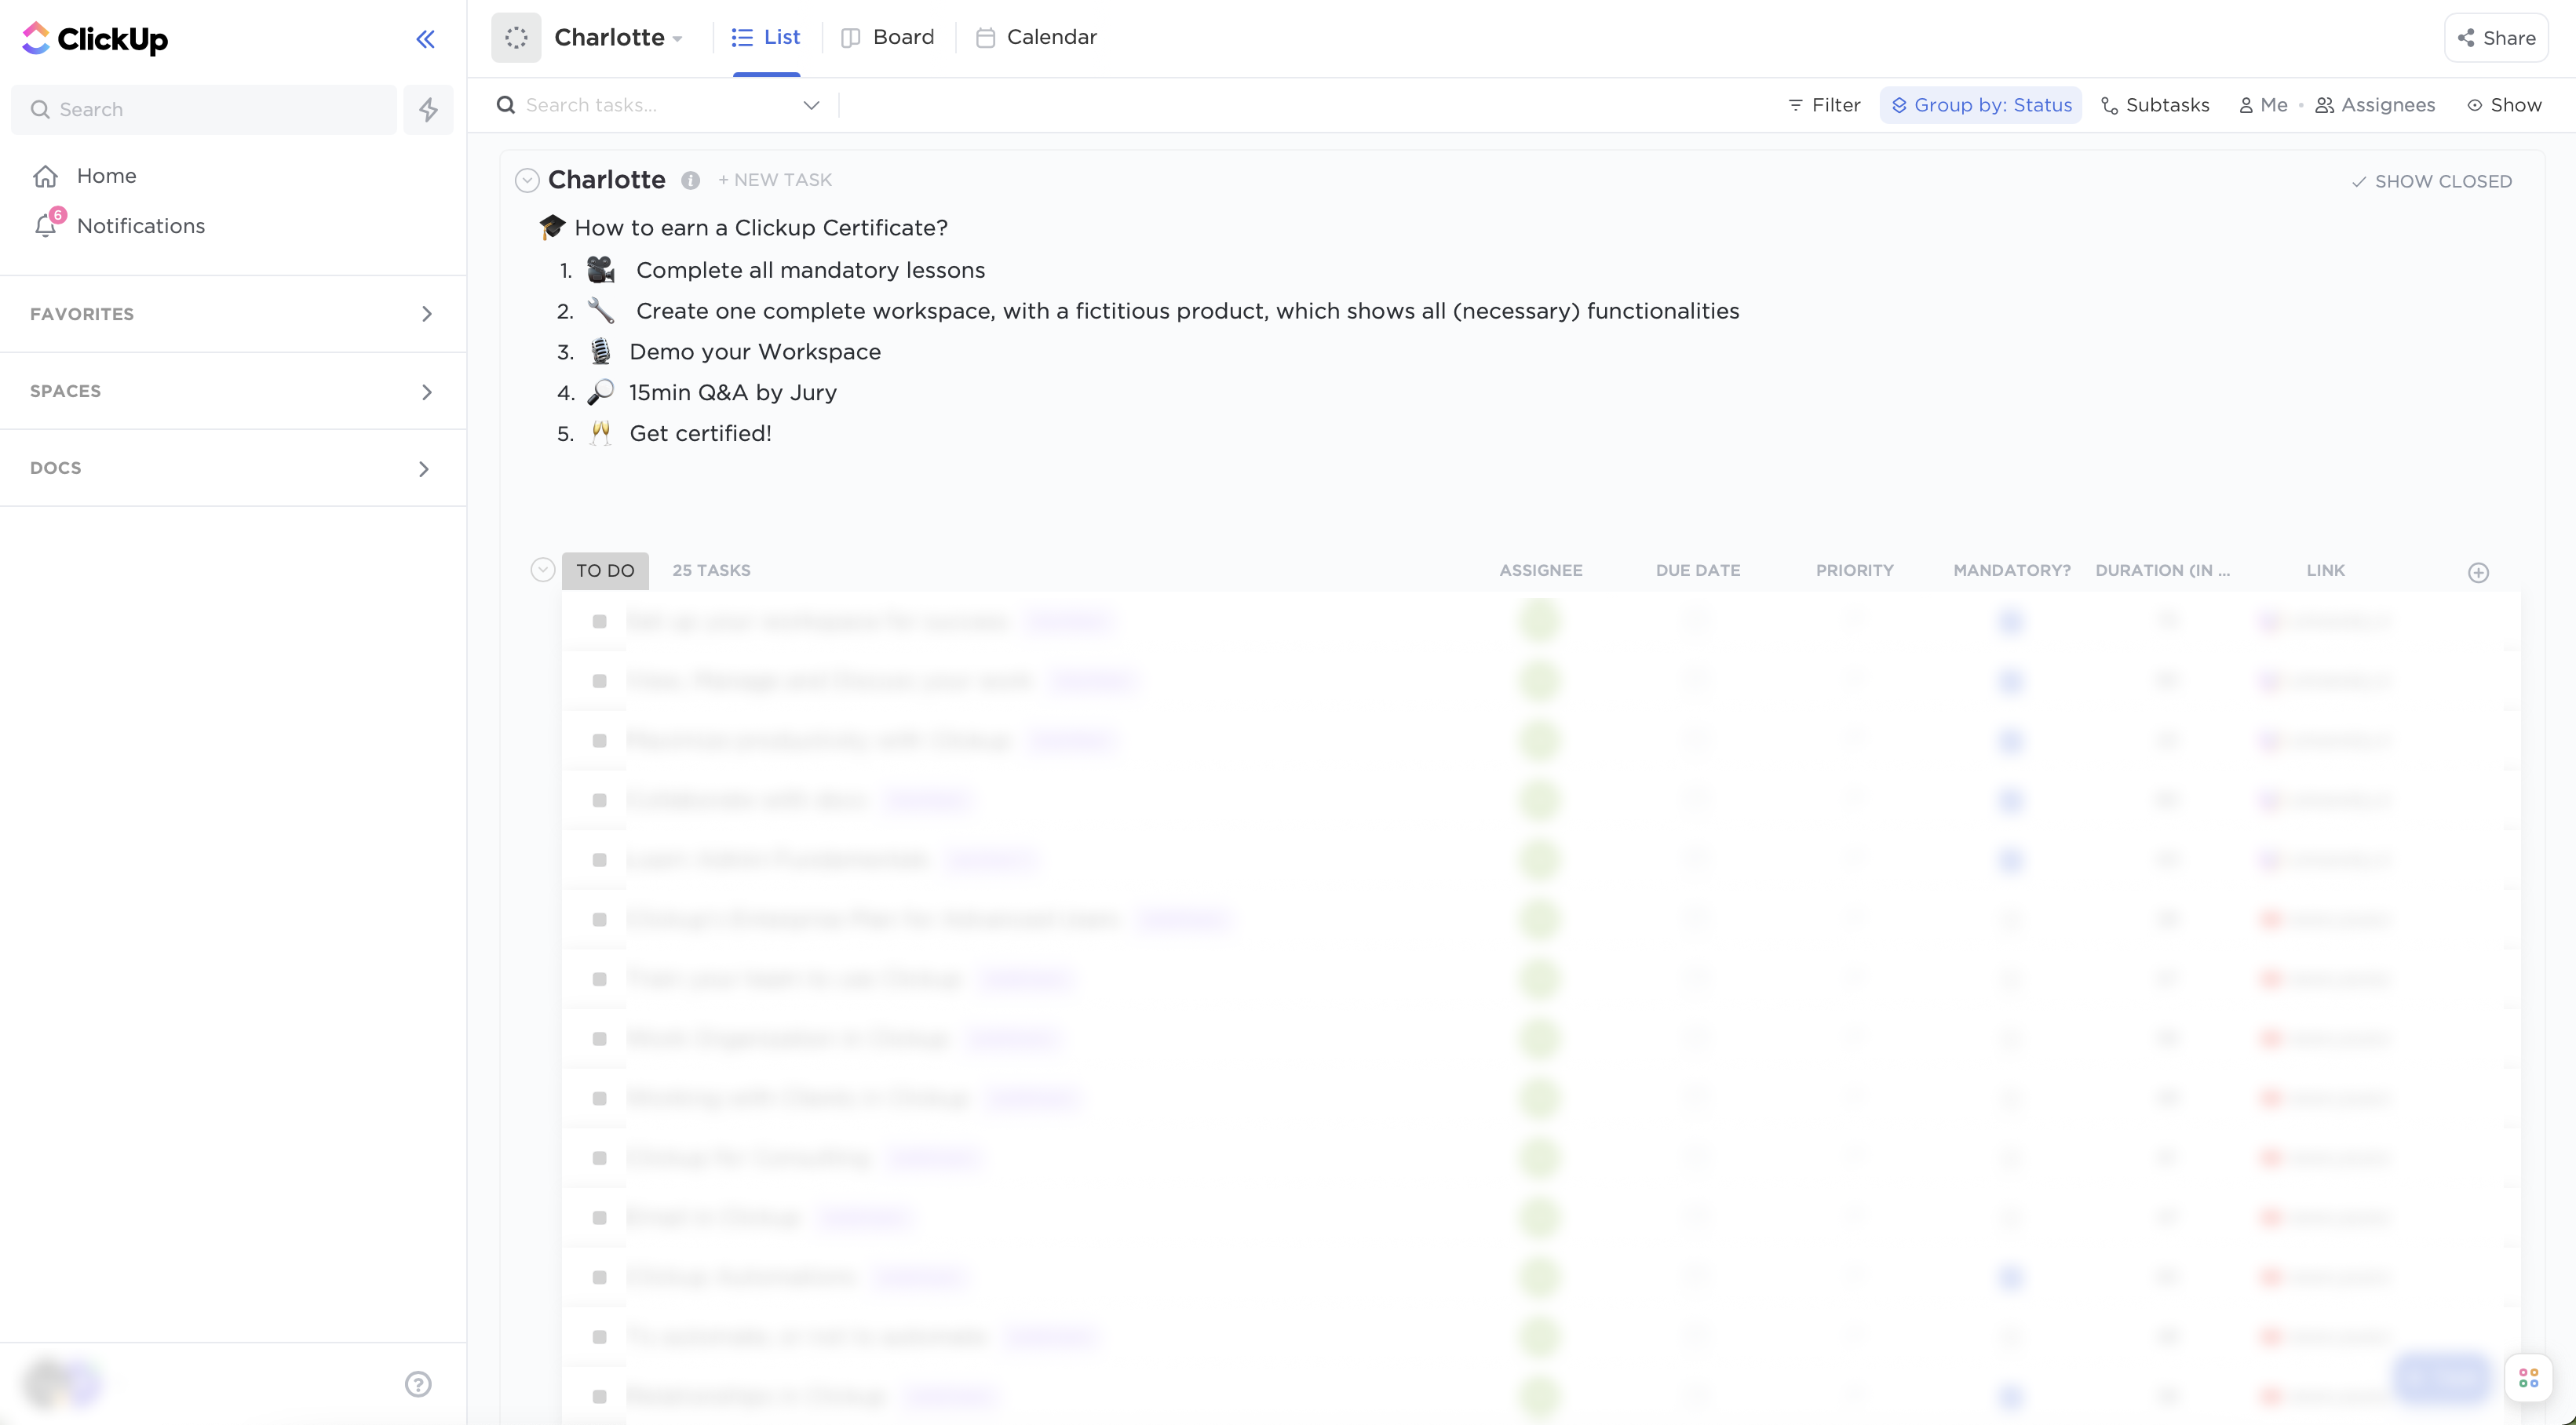This screenshot has width=2576, height=1425.
Task: Click 'Complete all mandatory lessons' text
Action: 810,271
